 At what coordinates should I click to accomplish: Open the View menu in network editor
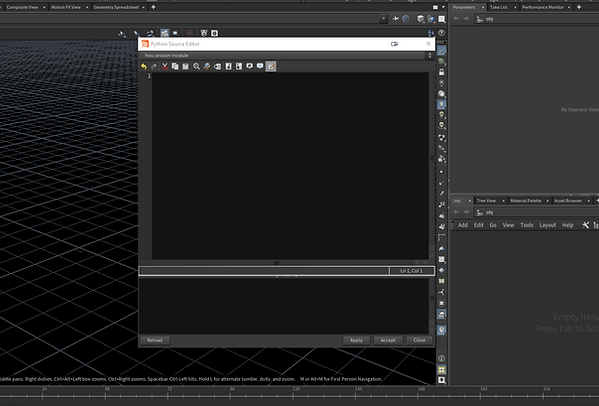pos(508,225)
